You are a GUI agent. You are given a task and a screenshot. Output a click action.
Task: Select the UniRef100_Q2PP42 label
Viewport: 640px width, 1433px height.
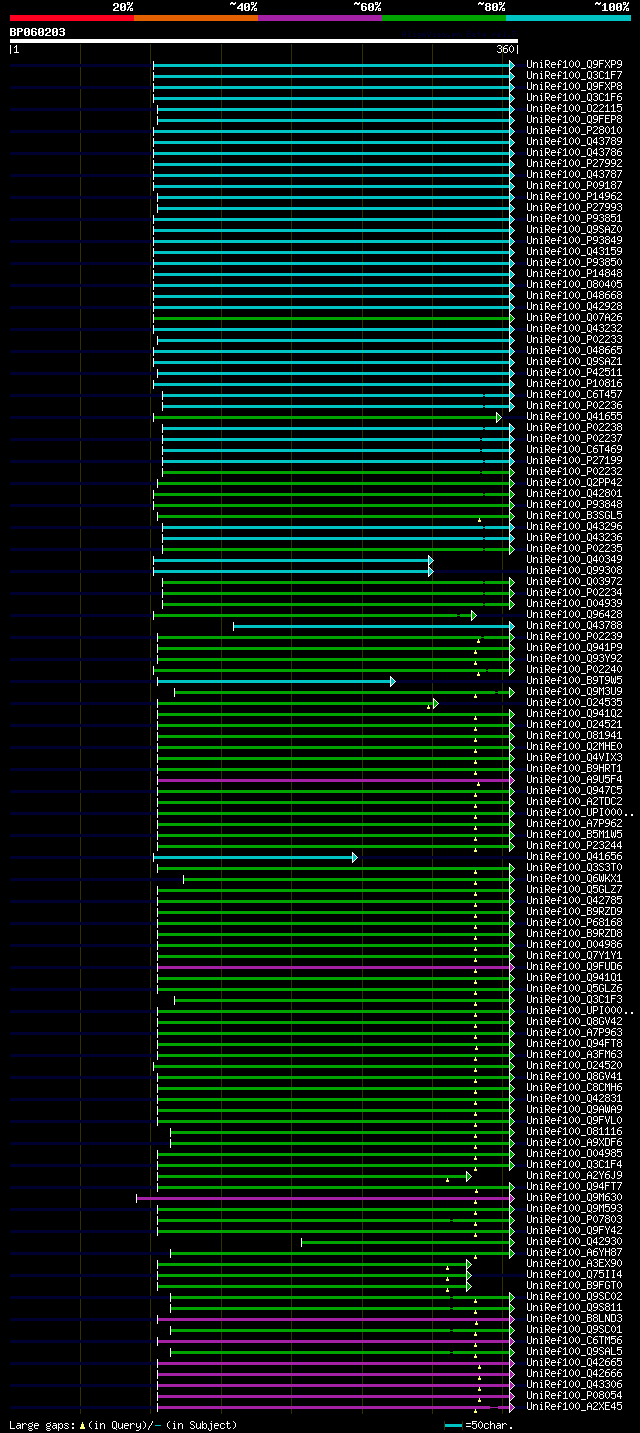click(x=575, y=482)
